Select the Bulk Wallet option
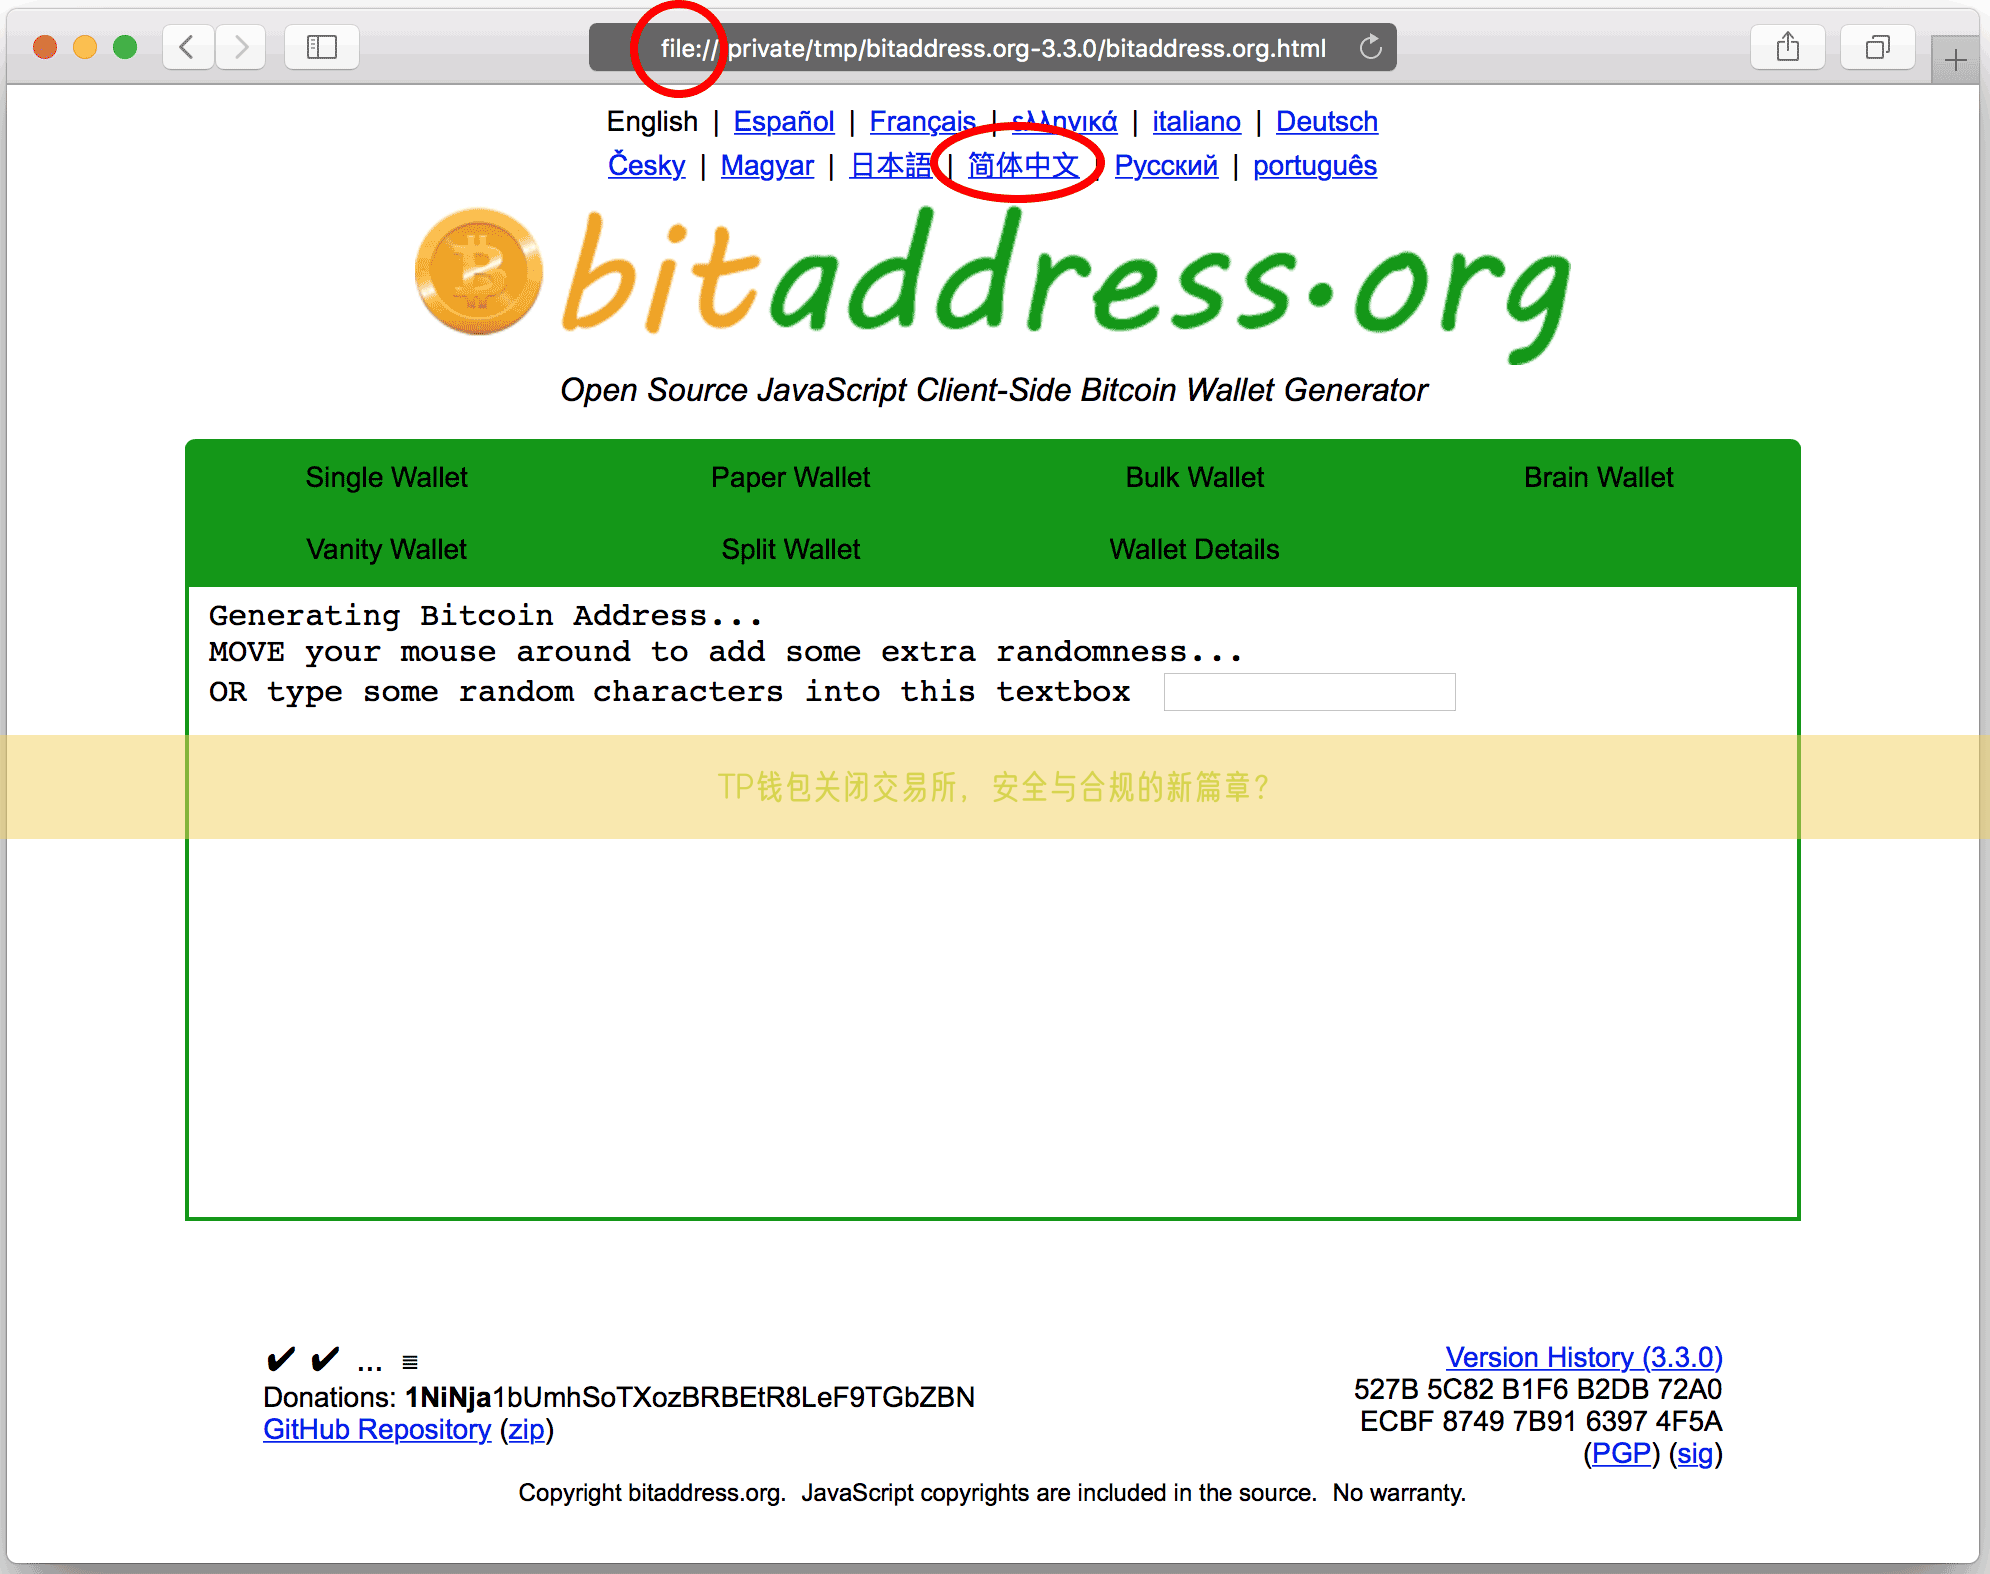 (x=1194, y=475)
